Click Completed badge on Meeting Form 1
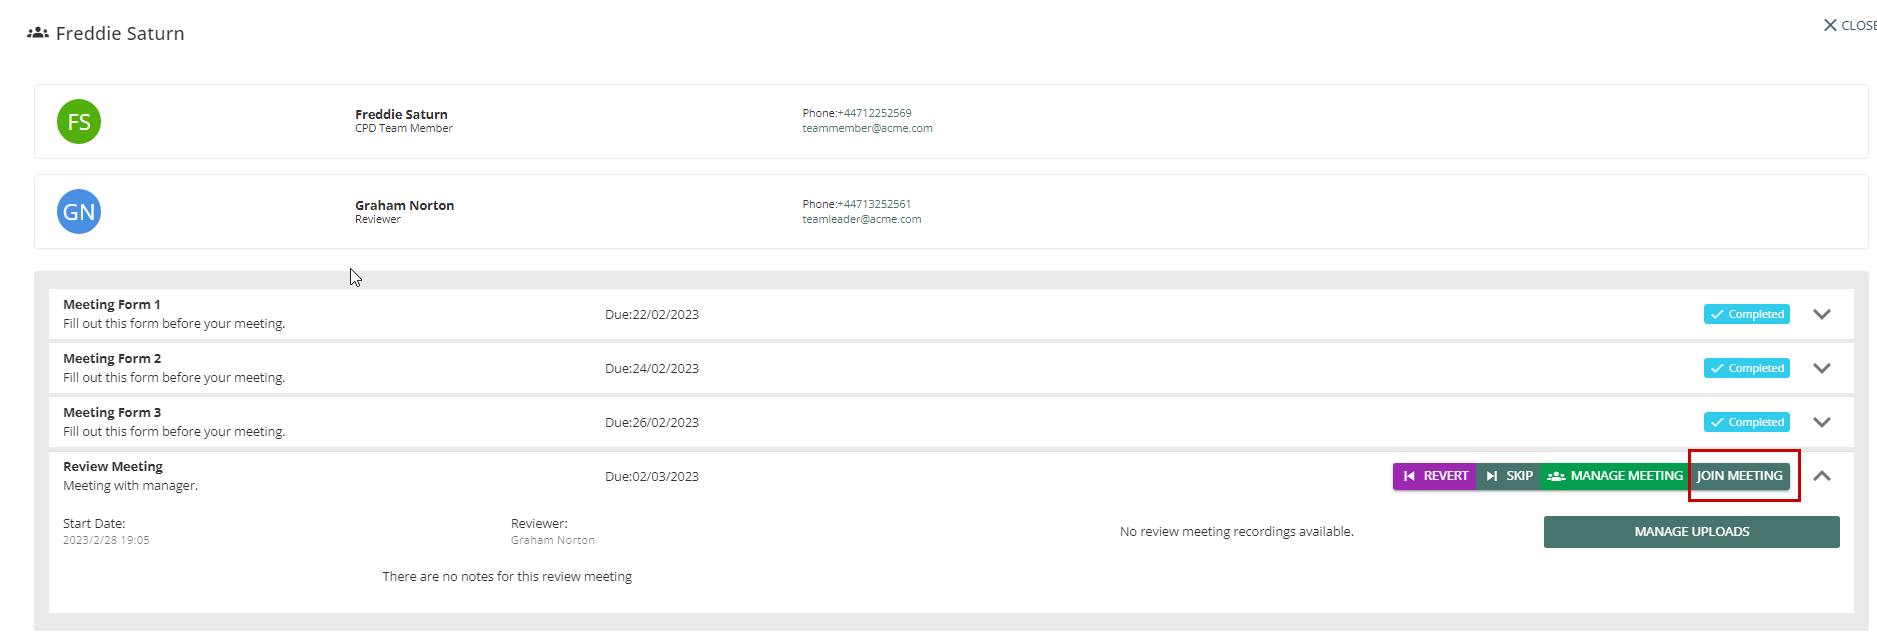The height and width of the screenshot is (639, 1877). [x=1746, y=314]
